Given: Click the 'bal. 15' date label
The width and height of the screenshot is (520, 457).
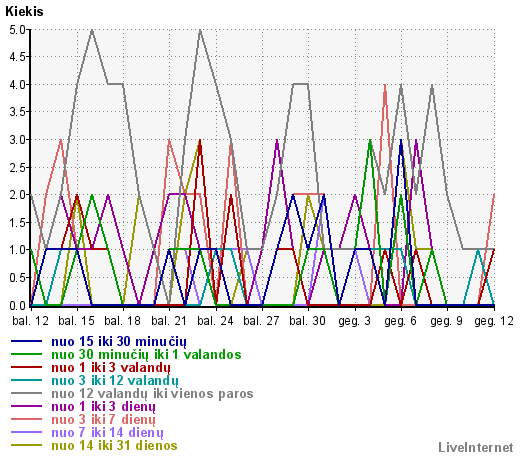Looking at the screenshot, I should click(76, 321).
